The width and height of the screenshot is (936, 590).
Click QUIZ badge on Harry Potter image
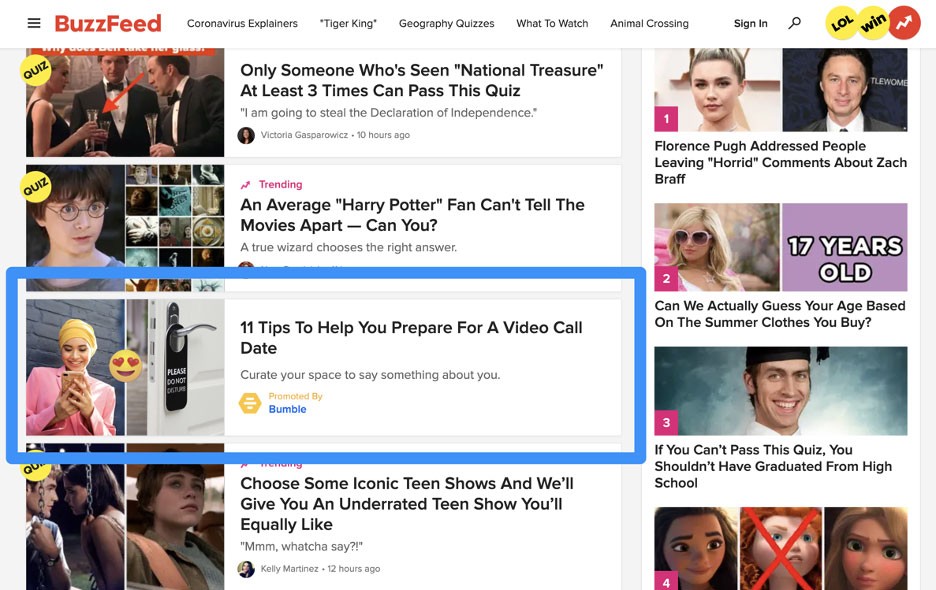35,187
